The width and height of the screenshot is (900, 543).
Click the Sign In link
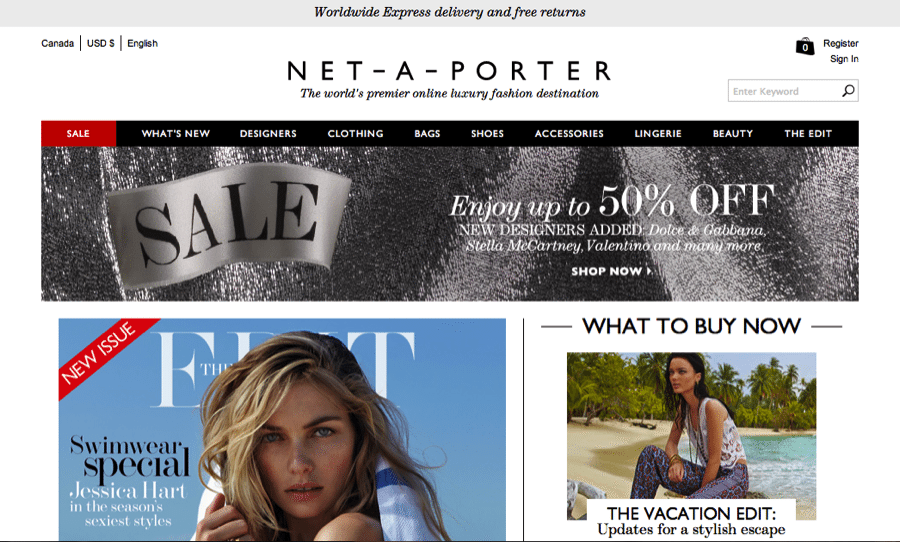pos(844,59)
